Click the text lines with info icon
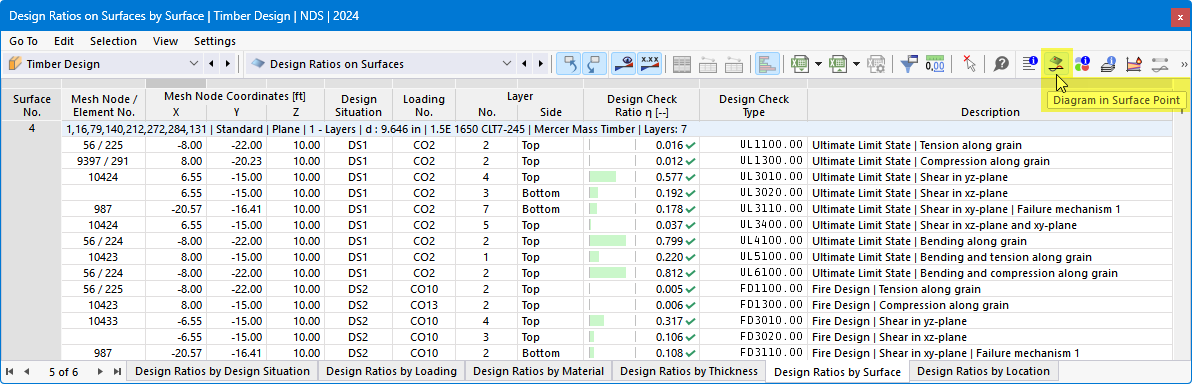Image resolution: width=1192 pixels, height=384 pixels. [1030, 64]
